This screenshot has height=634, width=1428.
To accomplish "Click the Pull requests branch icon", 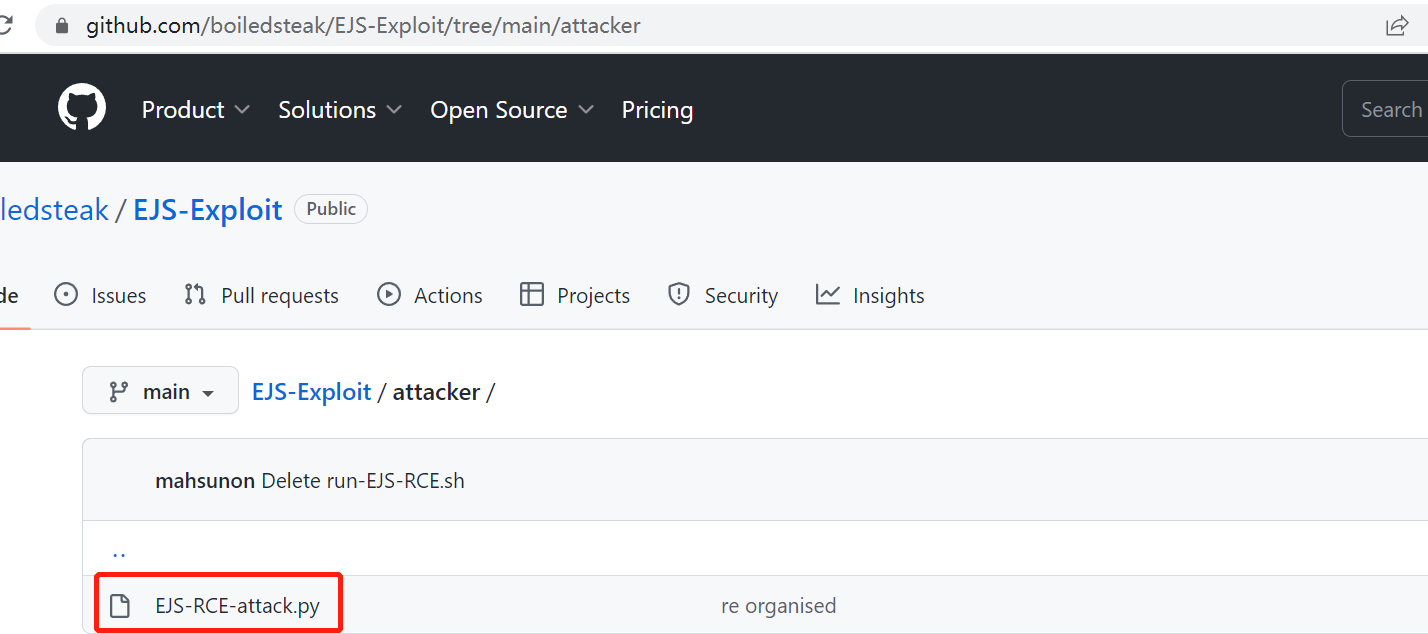I will tap(195, 295).
